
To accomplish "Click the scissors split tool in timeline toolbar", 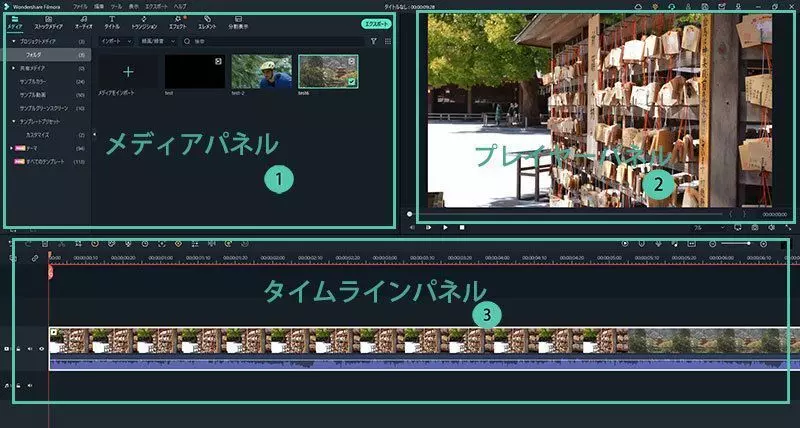I will click(x=62, y=243).
